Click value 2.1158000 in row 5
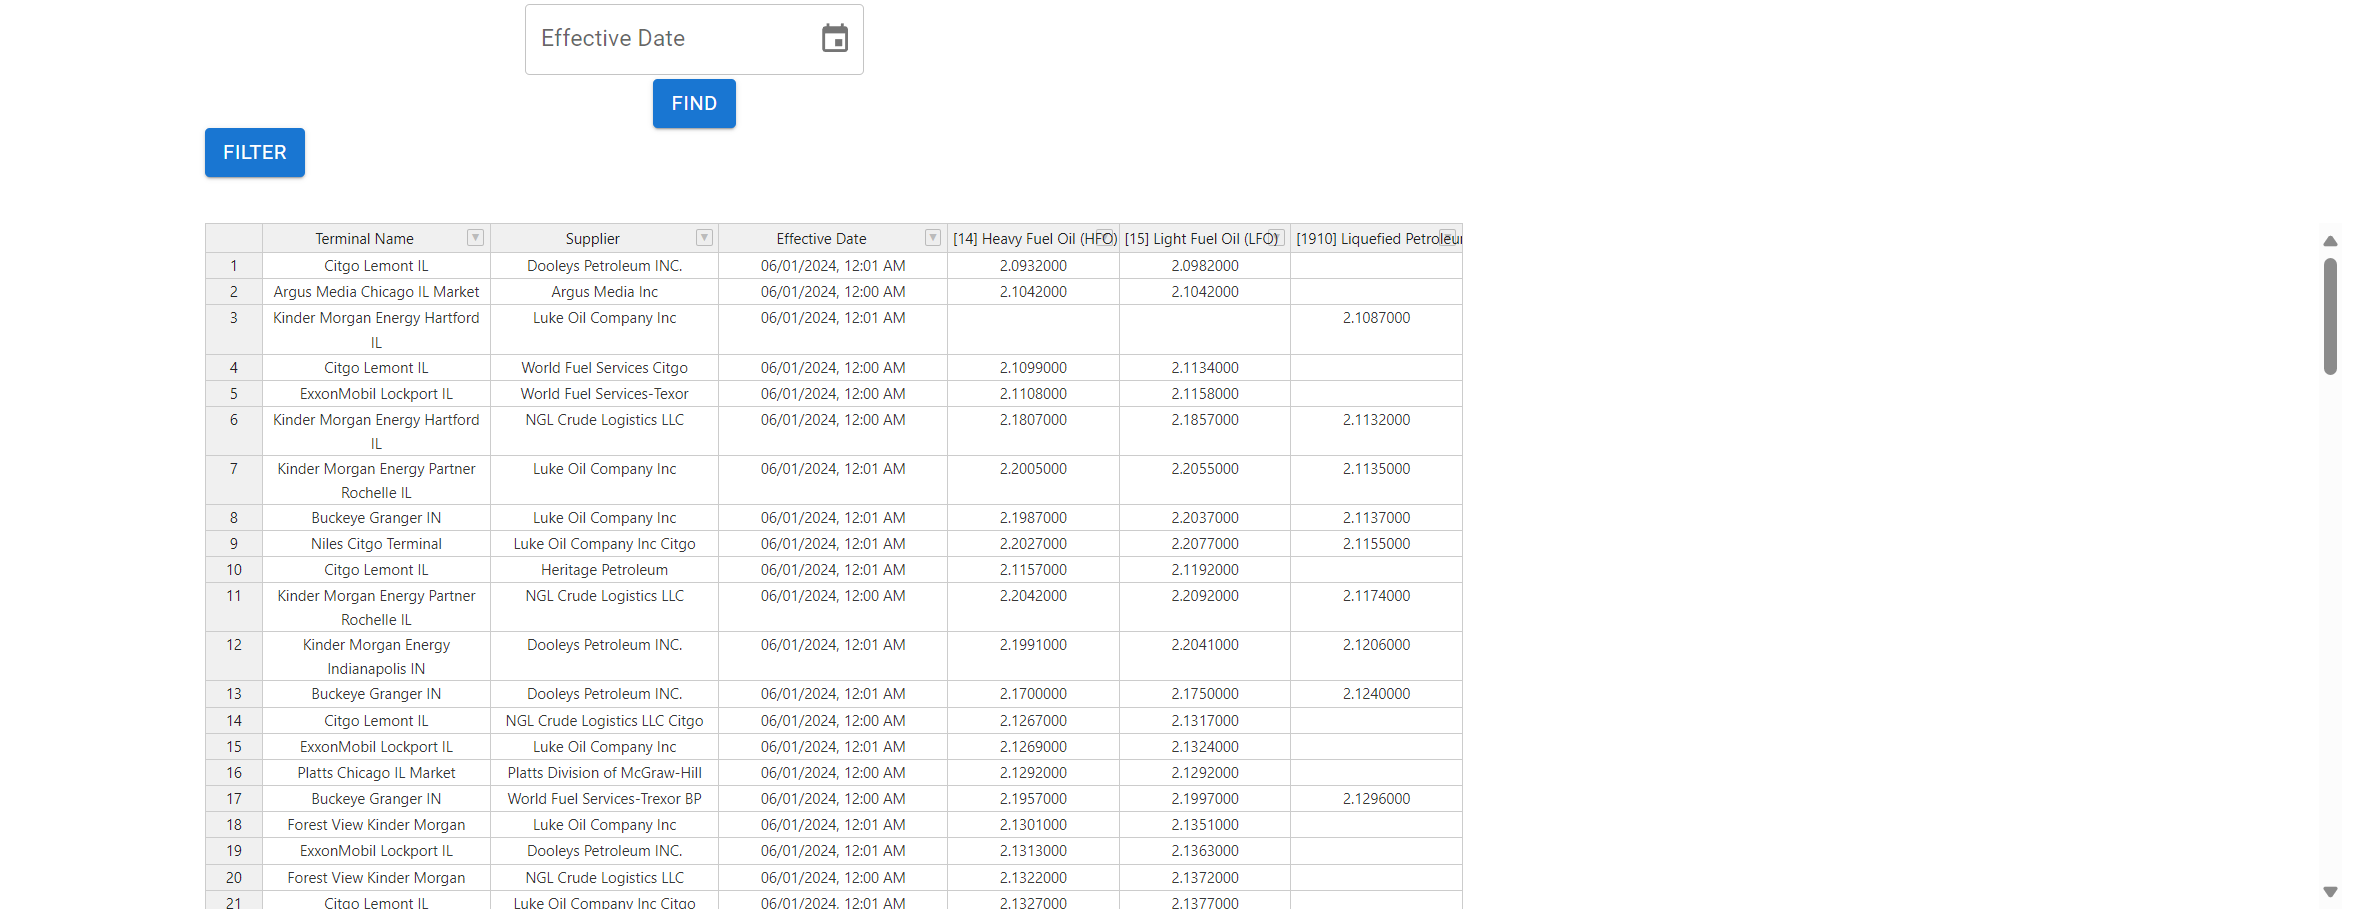Image resolution: width=2374 pixels, height=914 pixels. [1205, 394]
